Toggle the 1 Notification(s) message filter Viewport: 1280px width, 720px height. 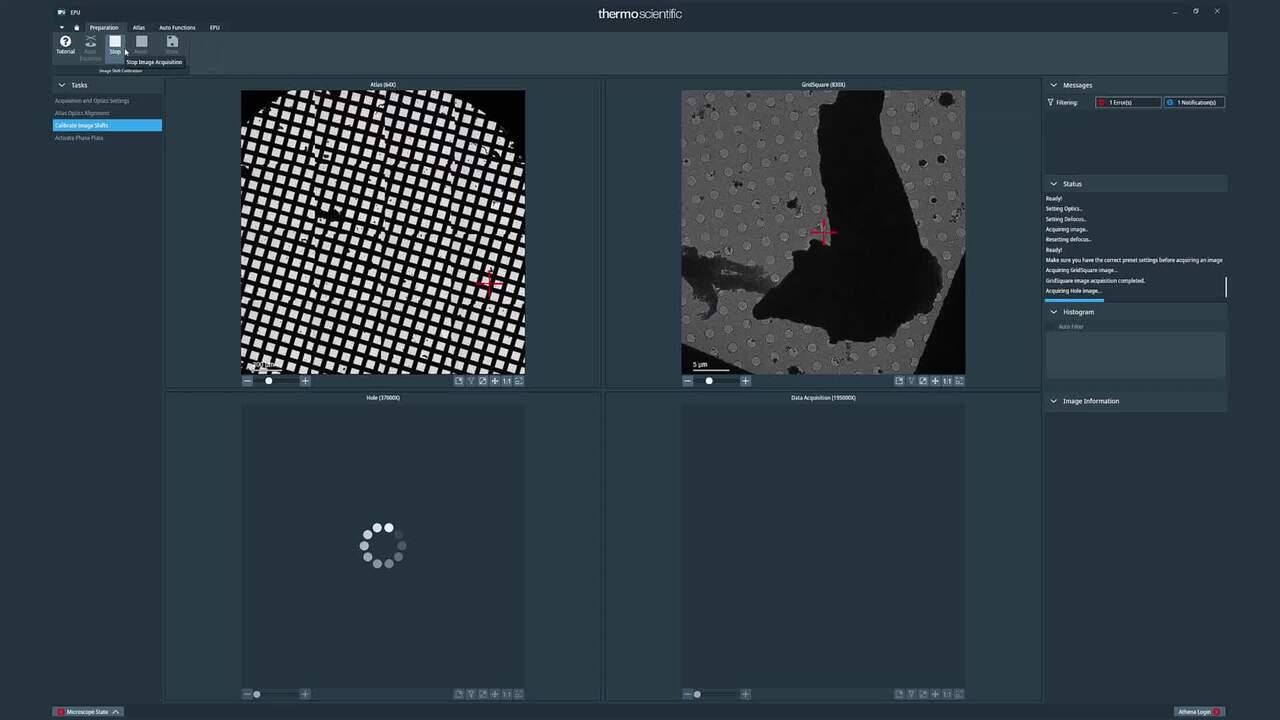(1194, 102)
